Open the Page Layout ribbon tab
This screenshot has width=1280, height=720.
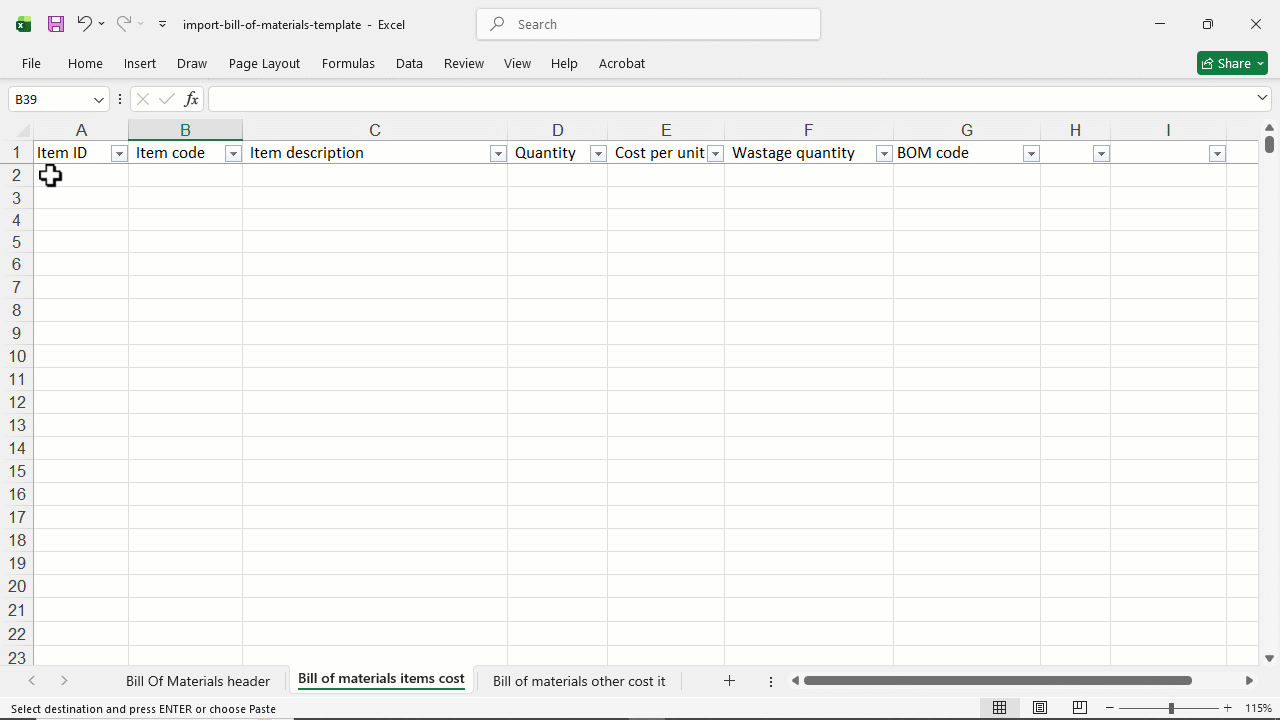click(264, 63)
